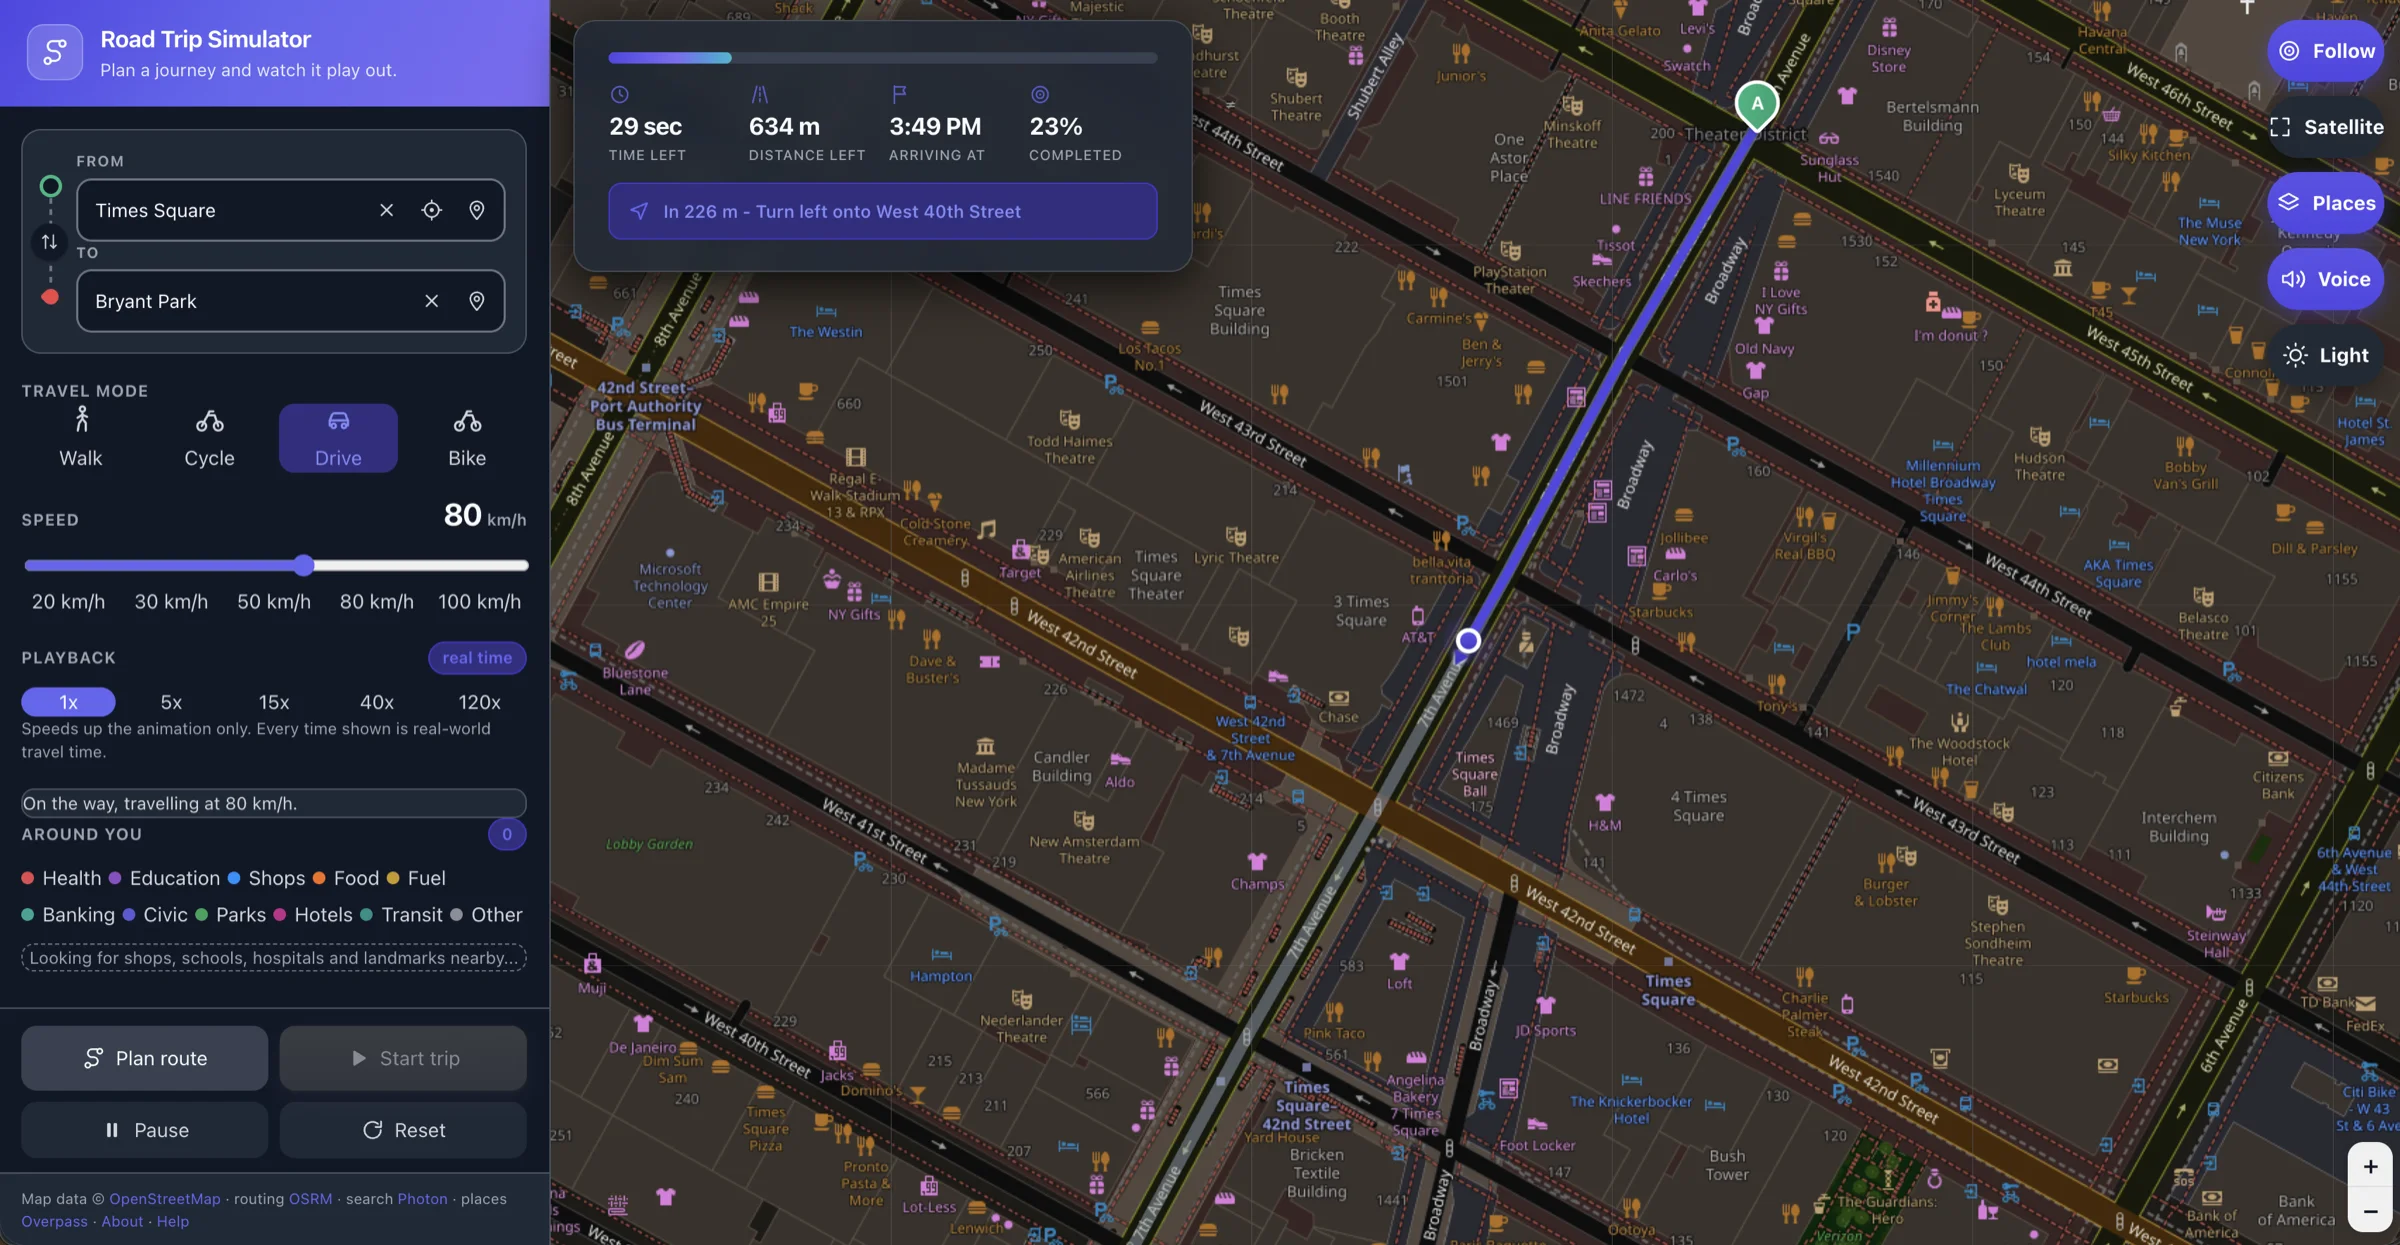Click the Education legend category
Screen dimensions: 2400x1245
click(x=164, y=878)
